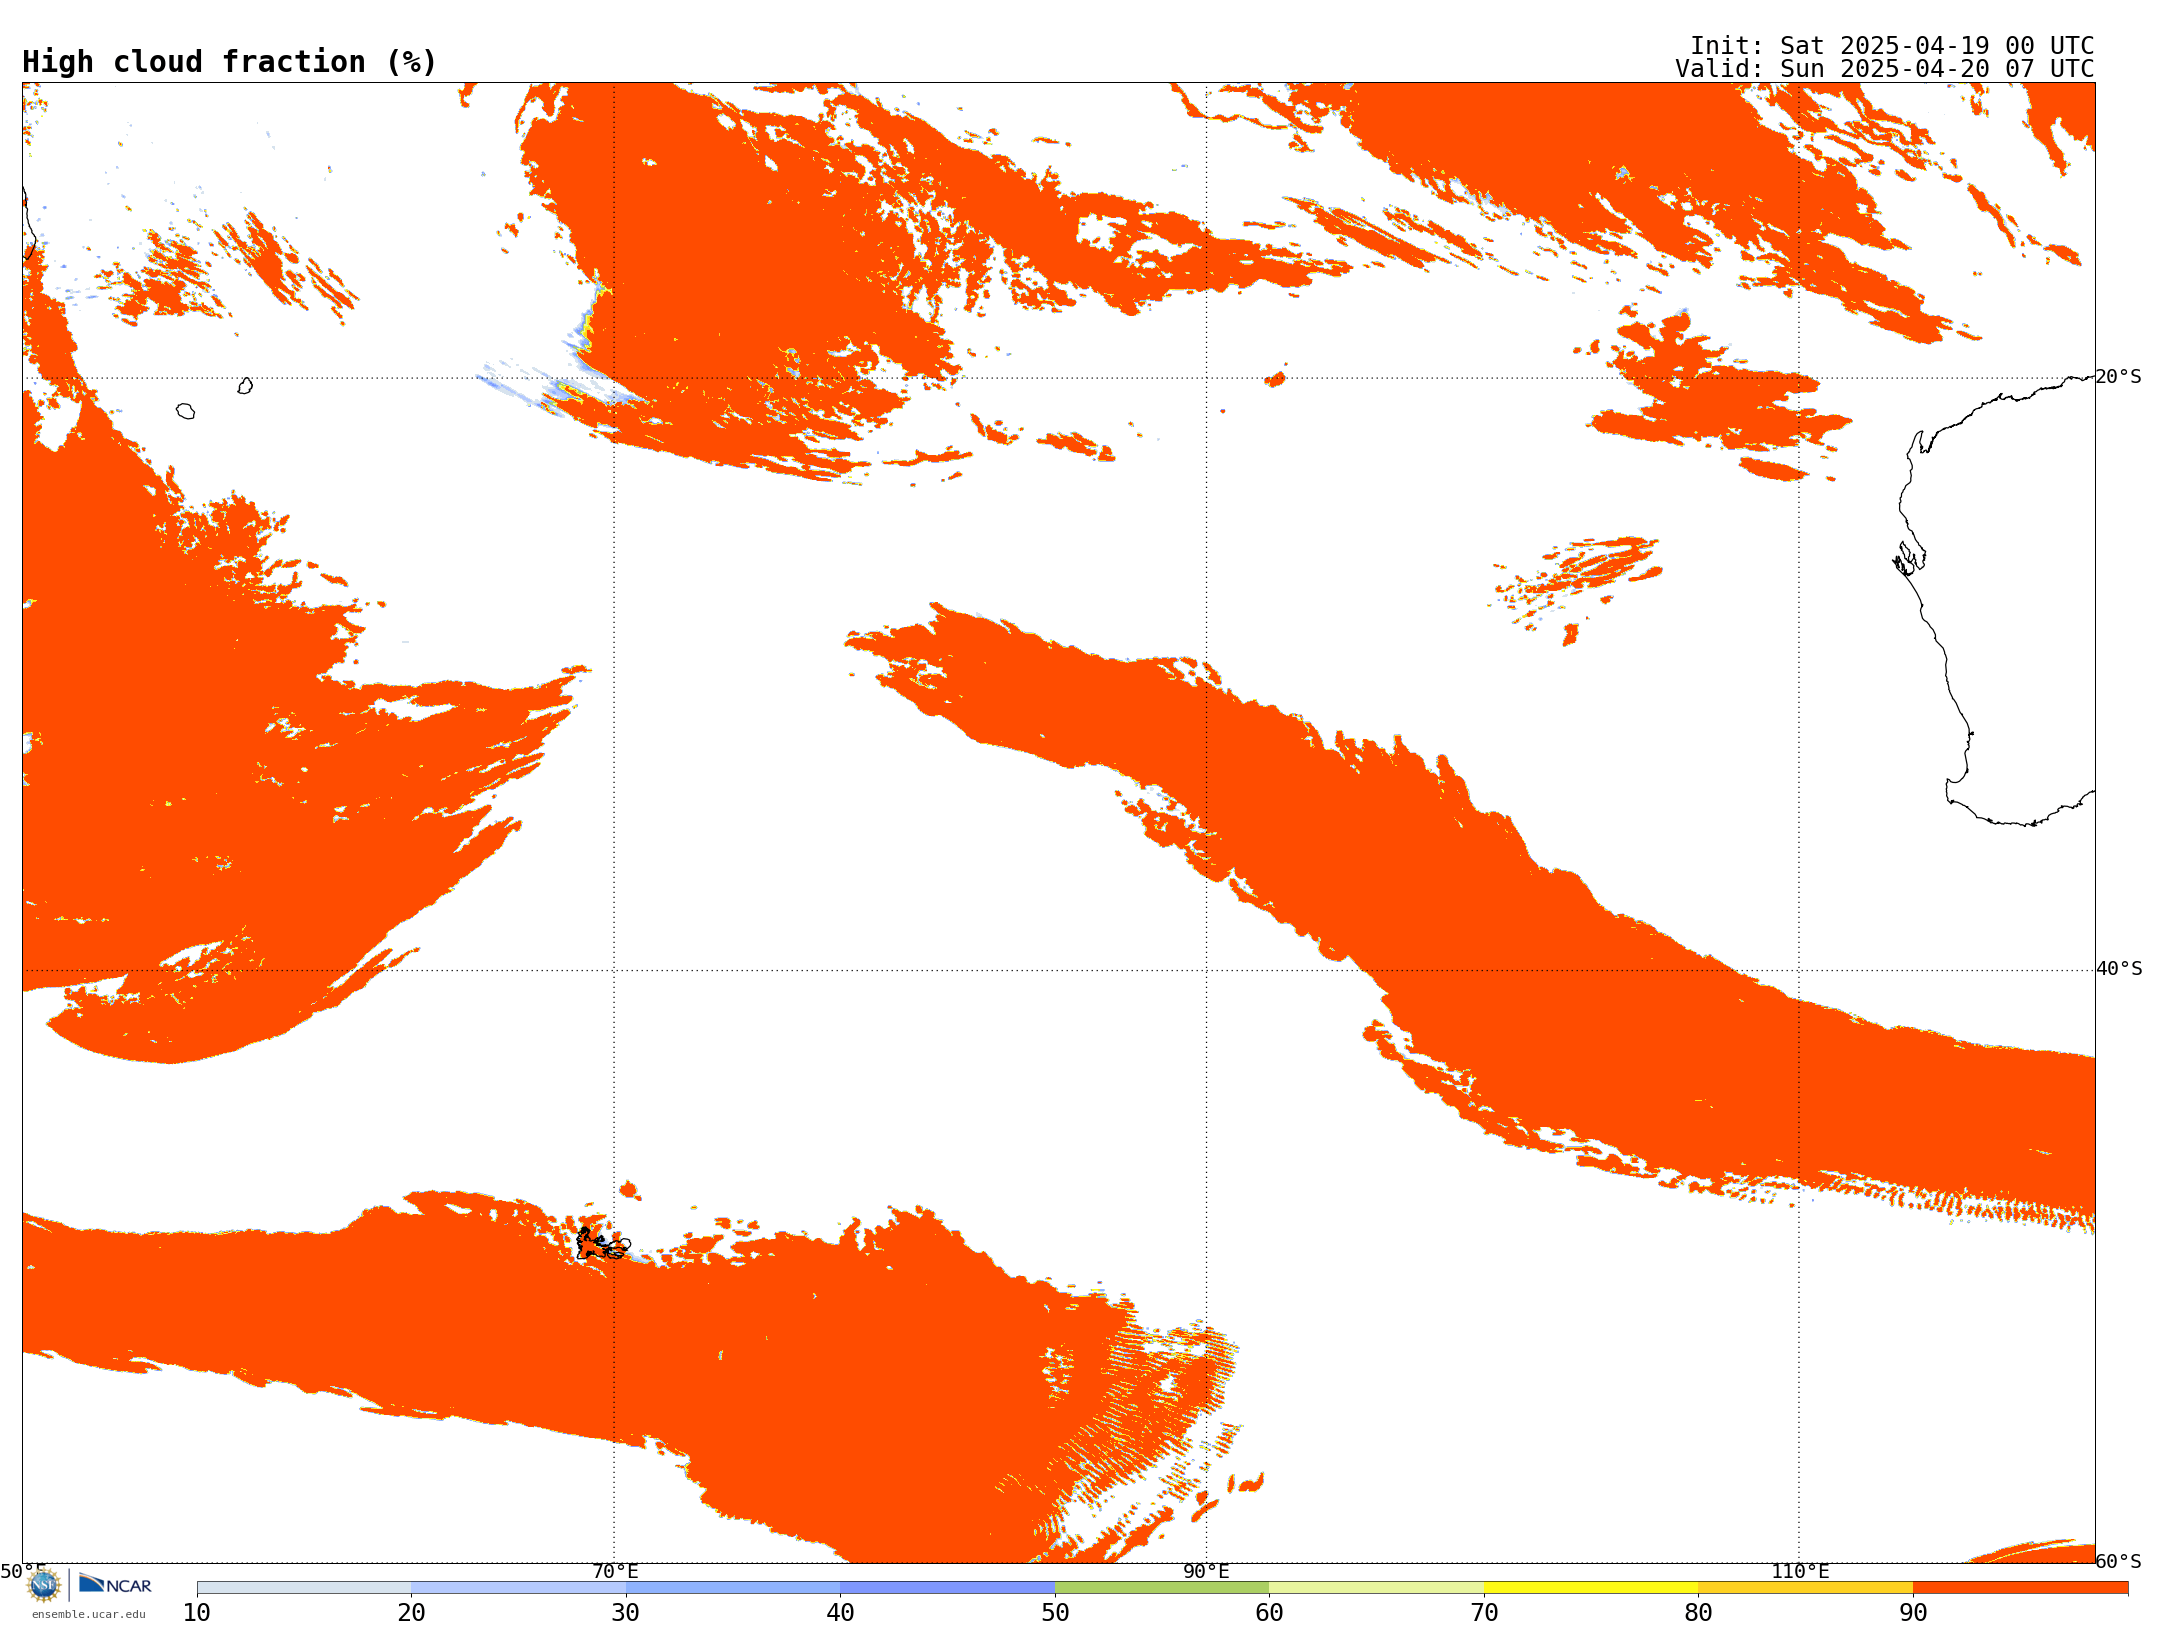Click colorbar tick label 50

(x=1055, y=1612)
